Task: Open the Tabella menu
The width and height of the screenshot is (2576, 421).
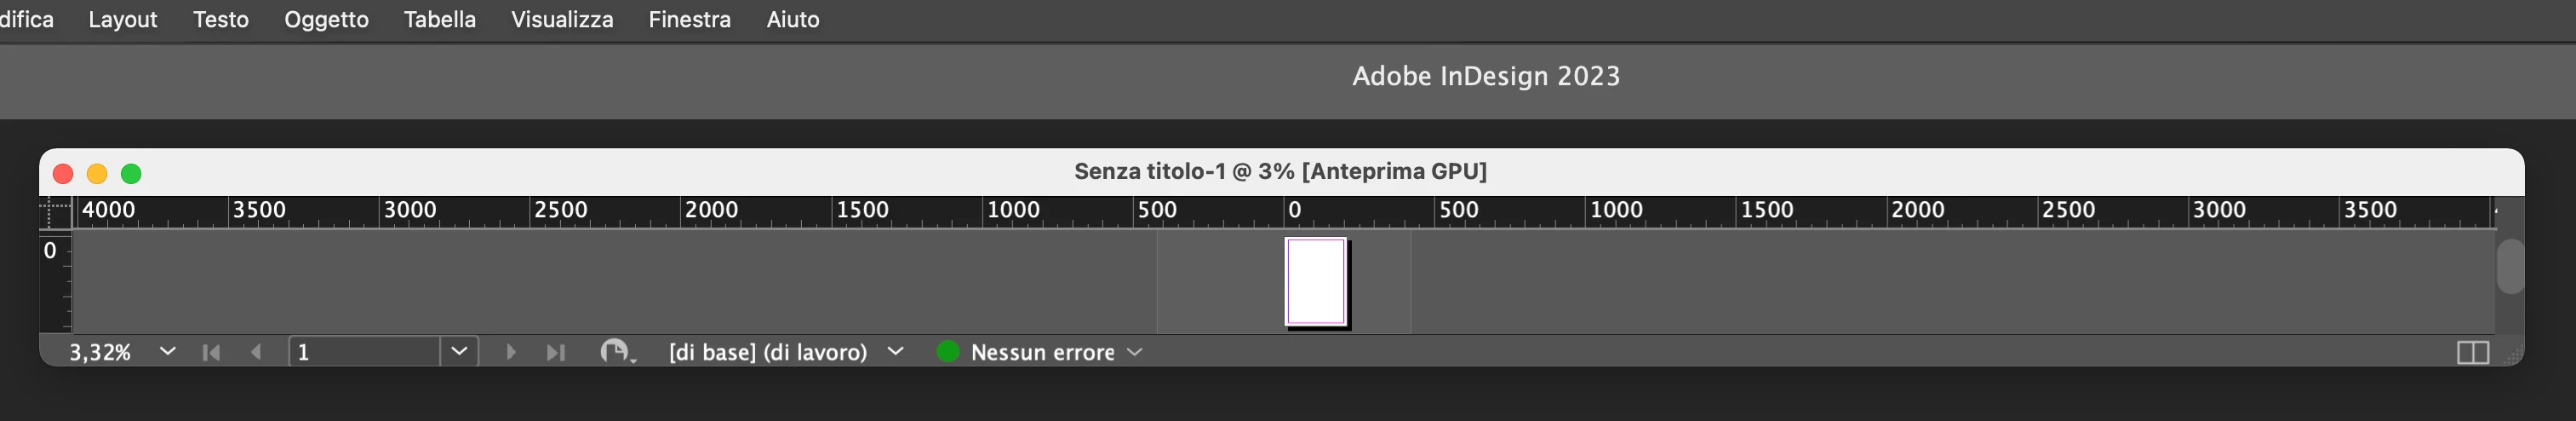Action: tap(440, 20)
